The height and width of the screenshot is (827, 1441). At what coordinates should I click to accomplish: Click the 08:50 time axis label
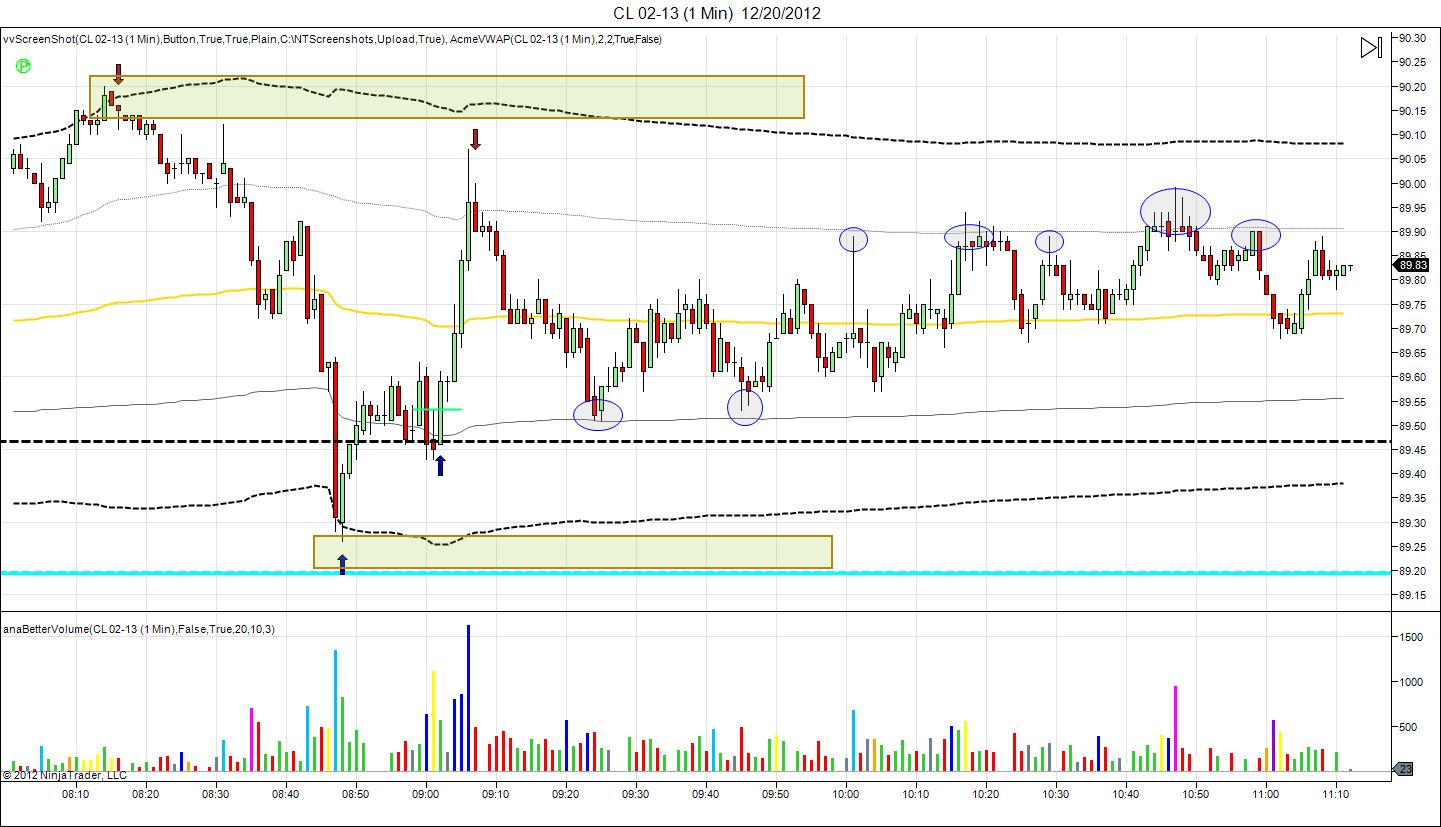[355, 794]
